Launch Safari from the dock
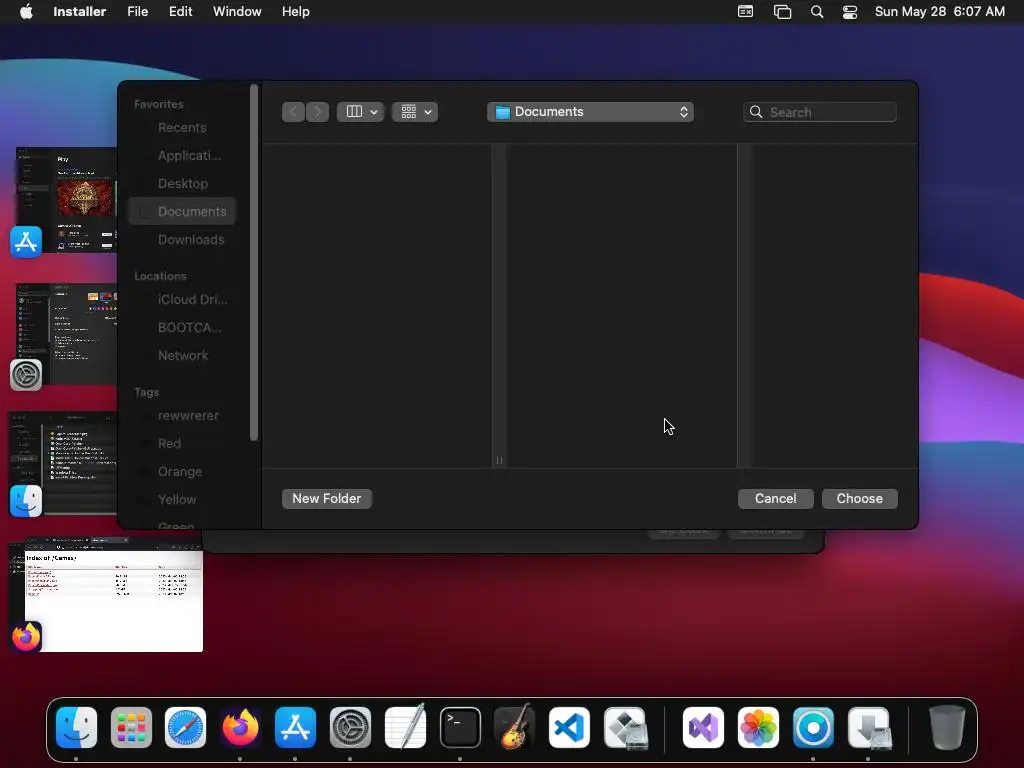This screenshot has height=768, width=1024. (185, 728)
